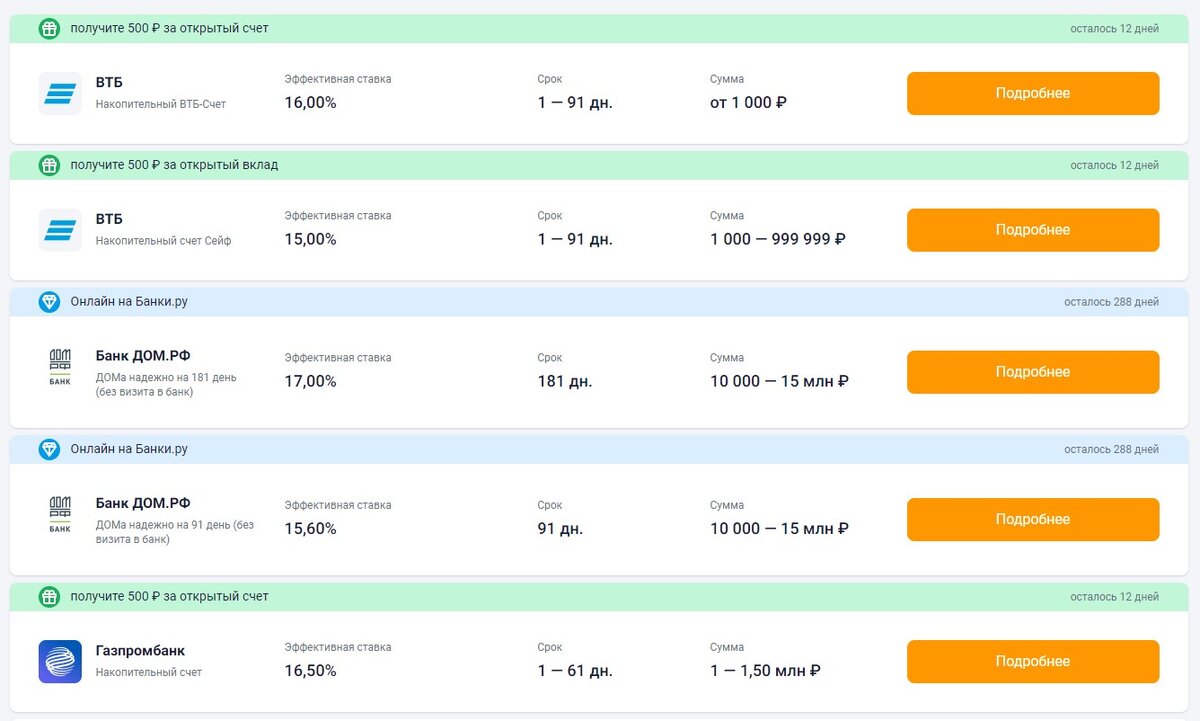Click the 17,00% effective rate value
This screenshot has width=1200, height=721.
coord(310,381)
